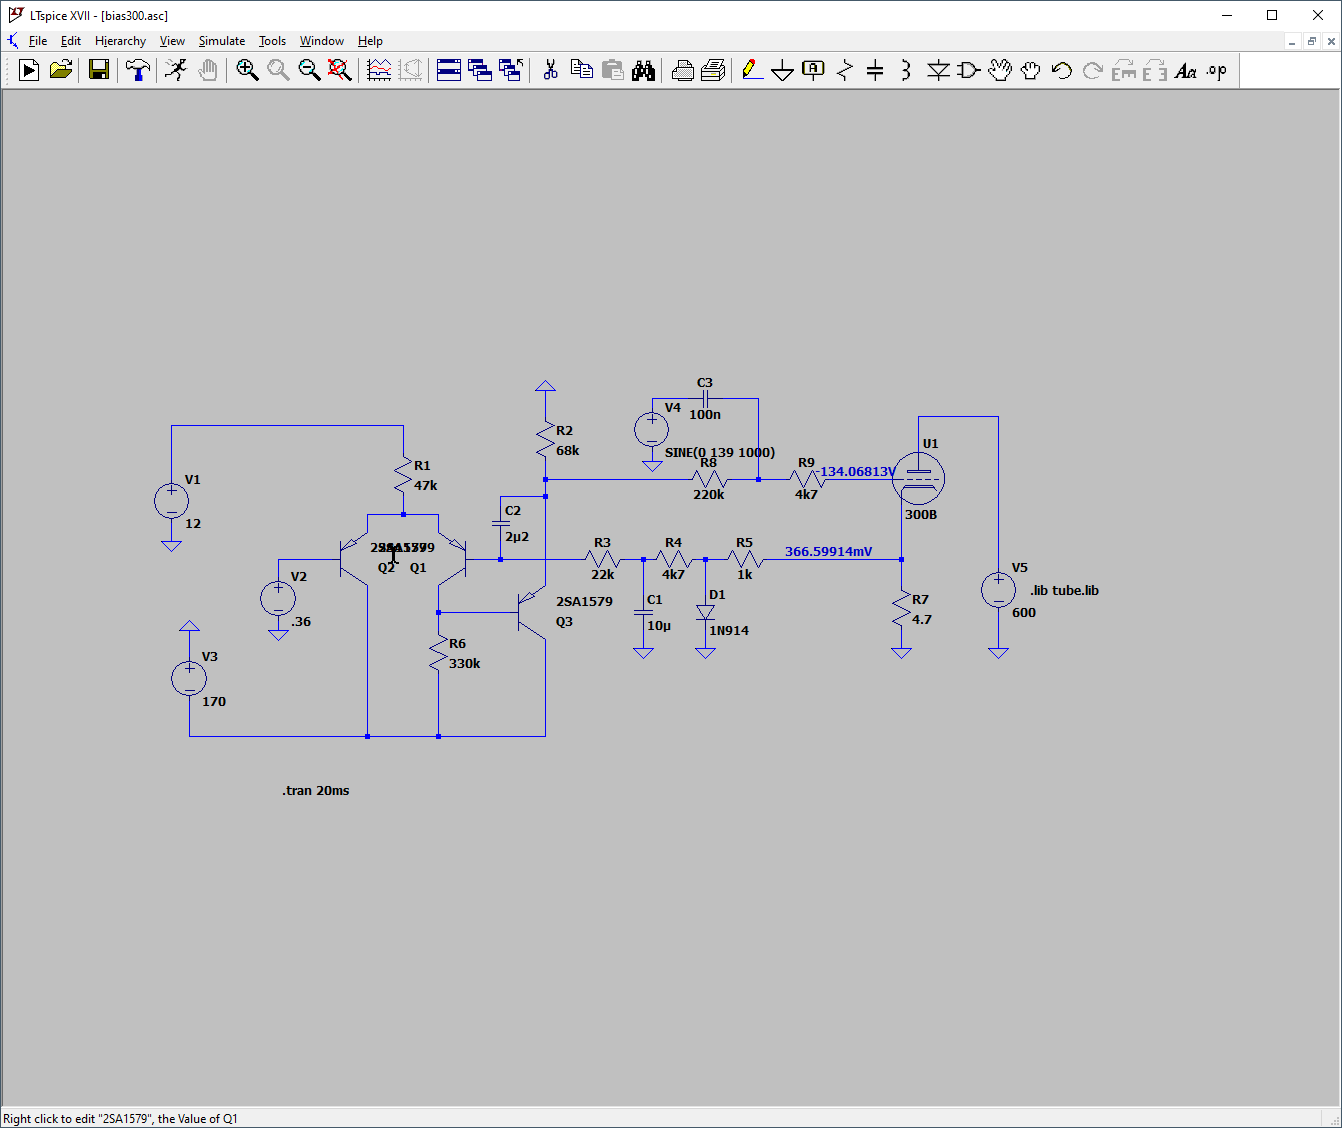Click the Close all windows icon
Screen dimensions: 1342x1128
point(511,70)
